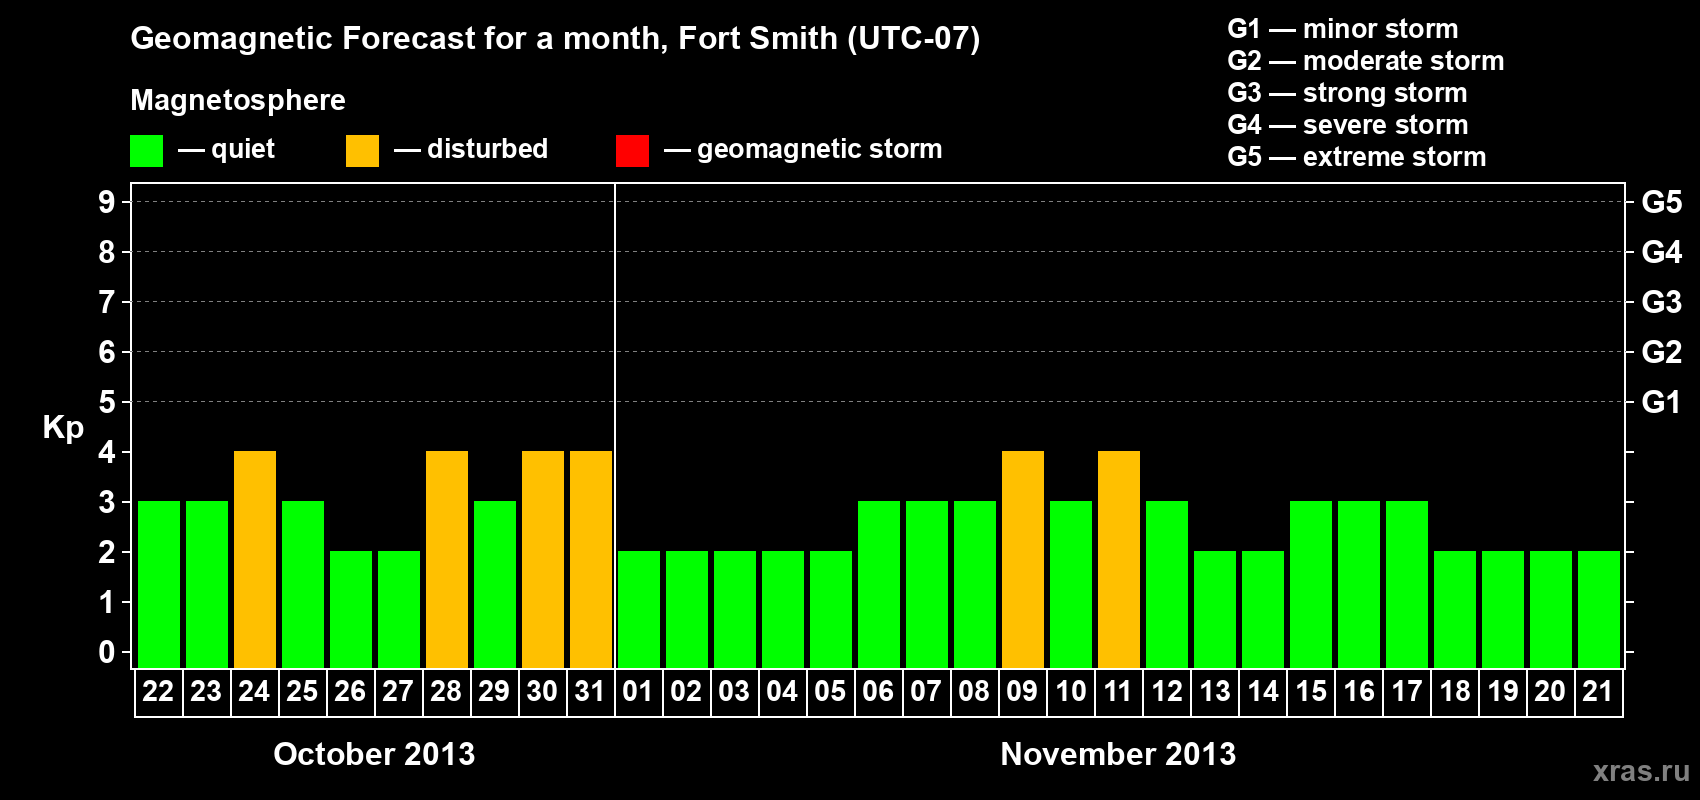
Task: Click the orange bar for October 30
Action: click(x=543, y=559)
